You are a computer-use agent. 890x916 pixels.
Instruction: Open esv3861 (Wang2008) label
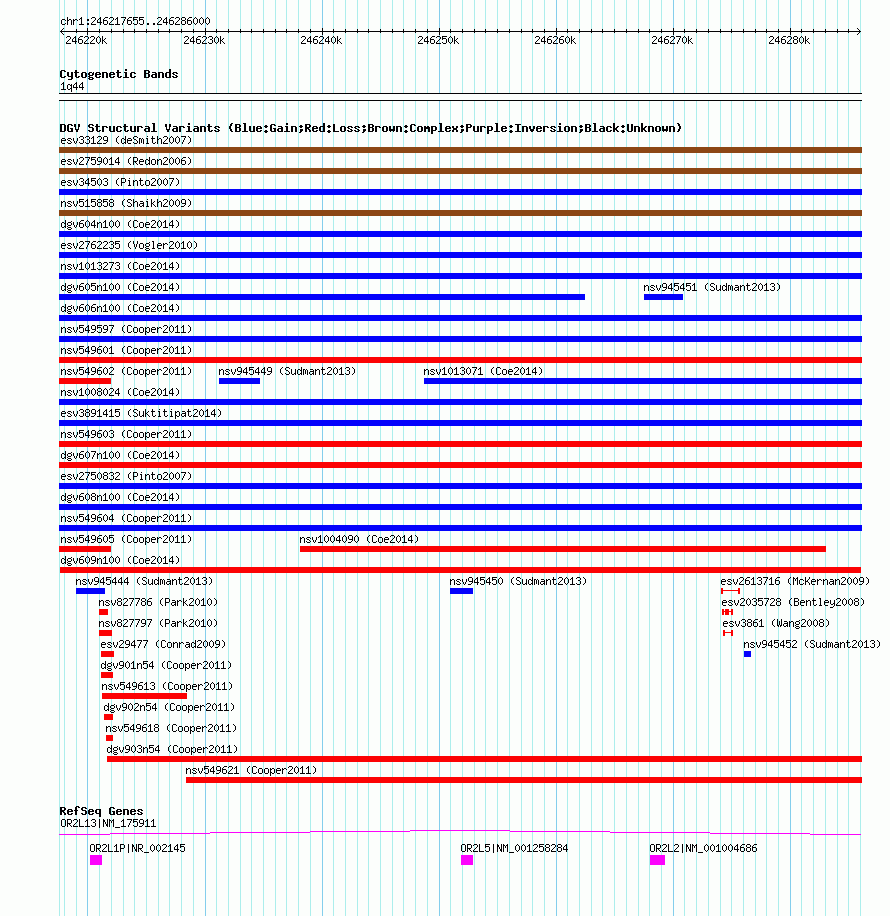point(776,624)
